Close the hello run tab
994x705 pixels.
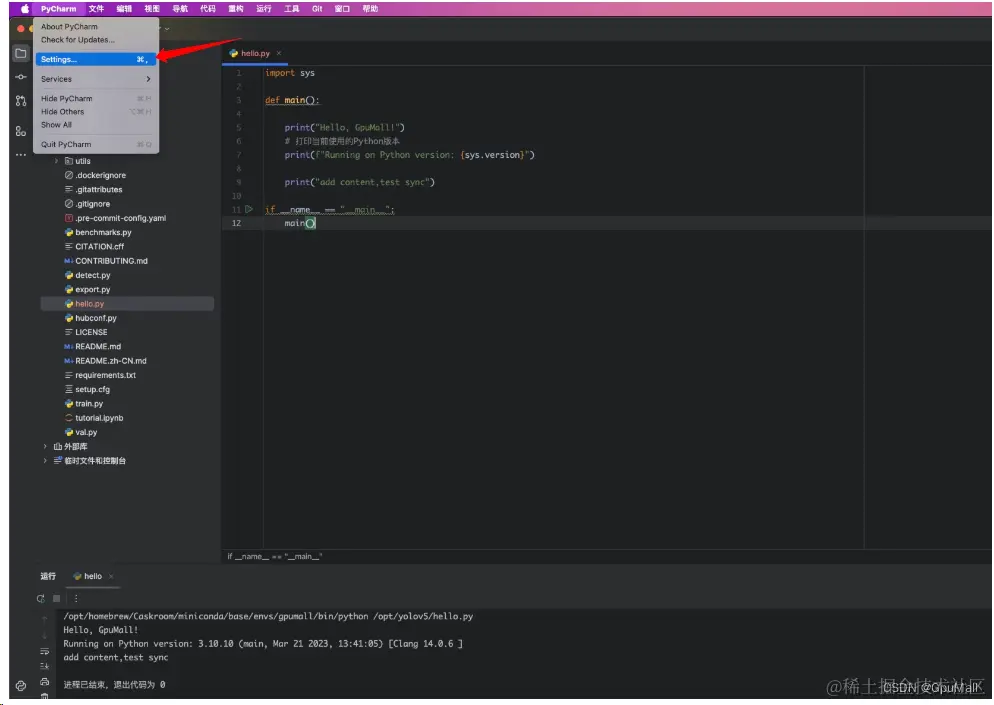pos(111,576)
